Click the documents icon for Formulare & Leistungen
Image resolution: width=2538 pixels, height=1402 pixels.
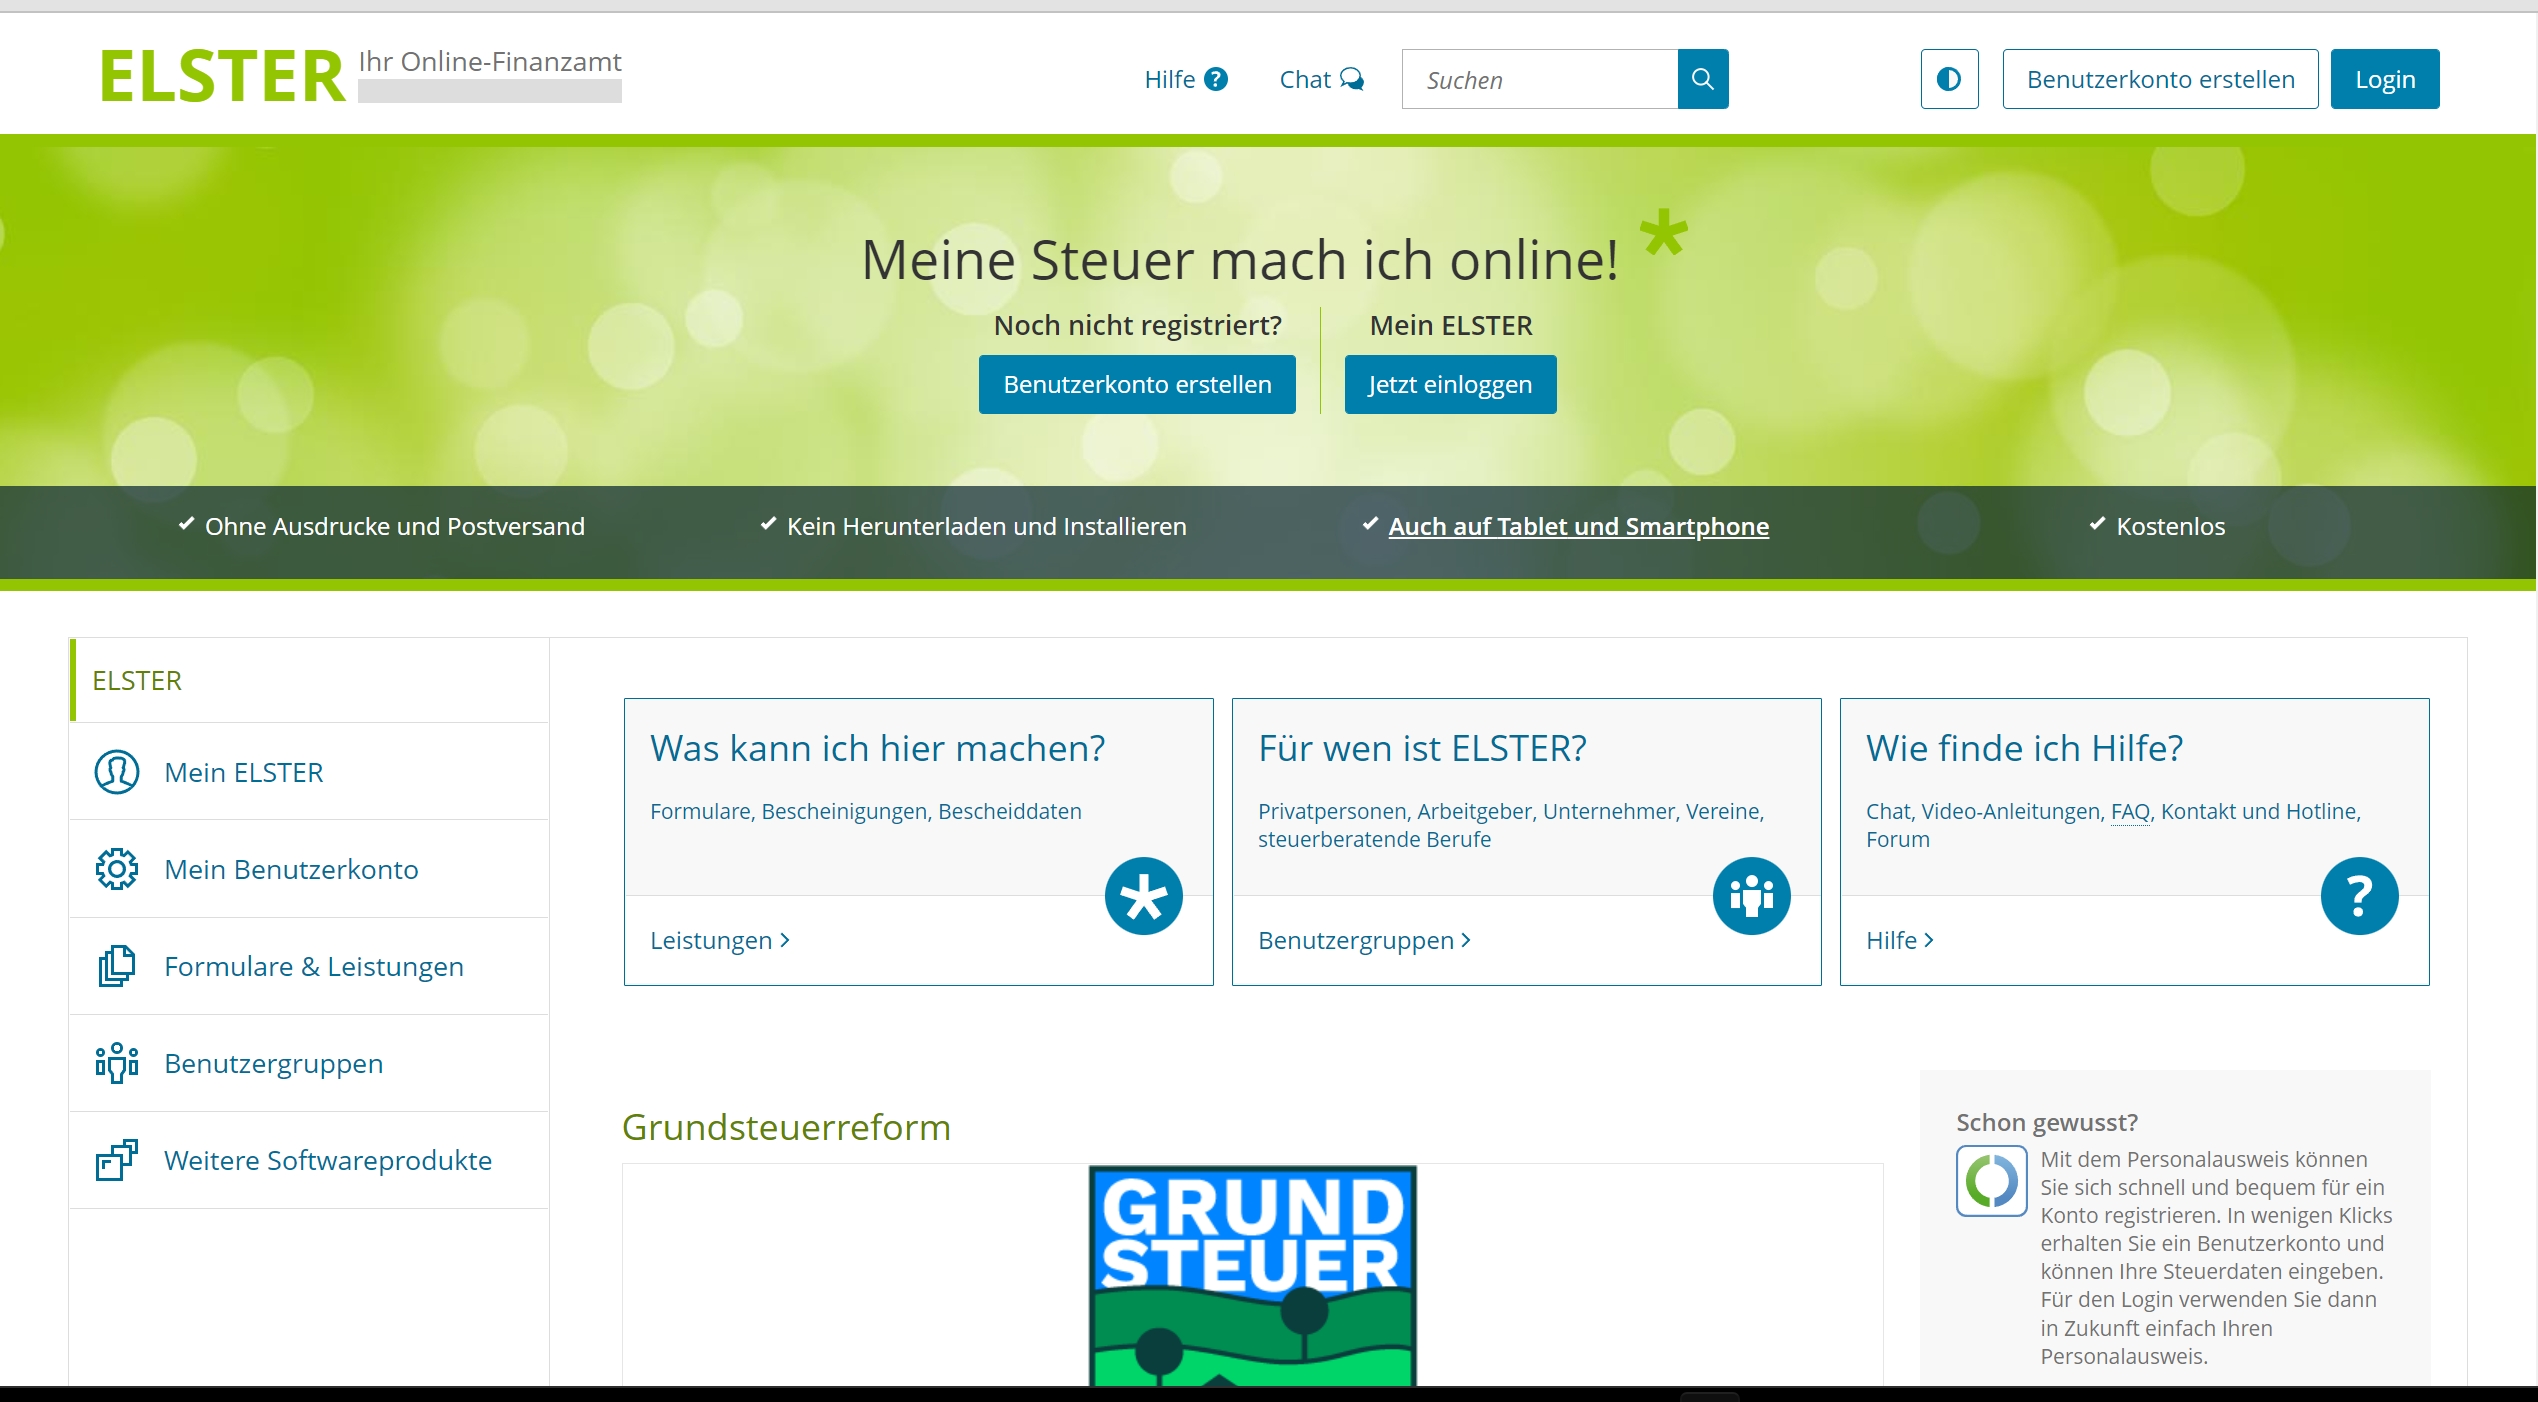point(117,966)
